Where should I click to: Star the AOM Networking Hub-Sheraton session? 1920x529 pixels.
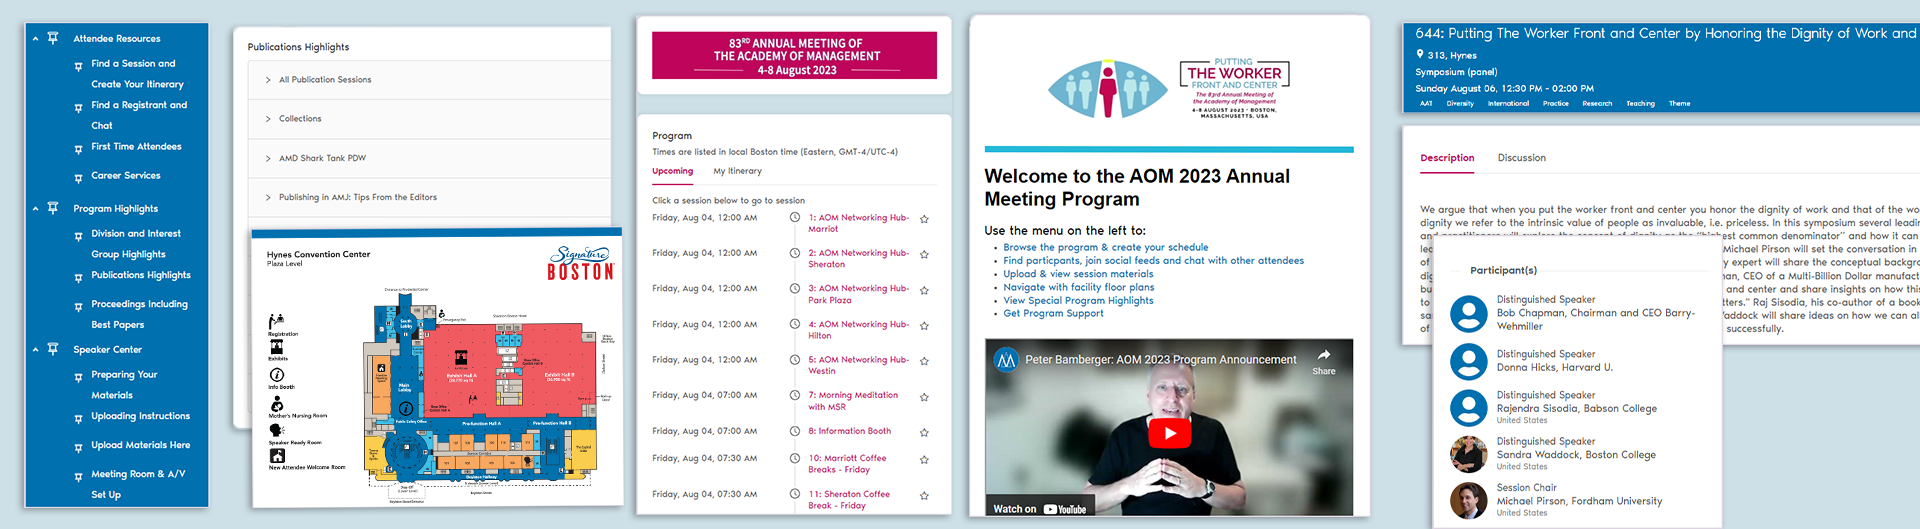coord(924,255)
